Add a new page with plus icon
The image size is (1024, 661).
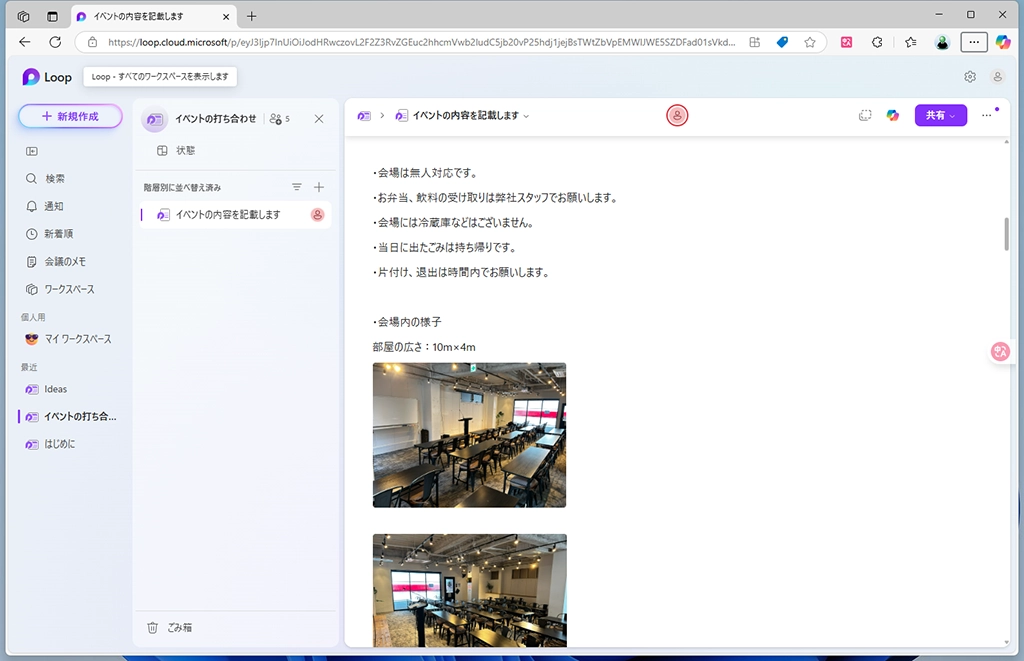[x=319, y=187]
